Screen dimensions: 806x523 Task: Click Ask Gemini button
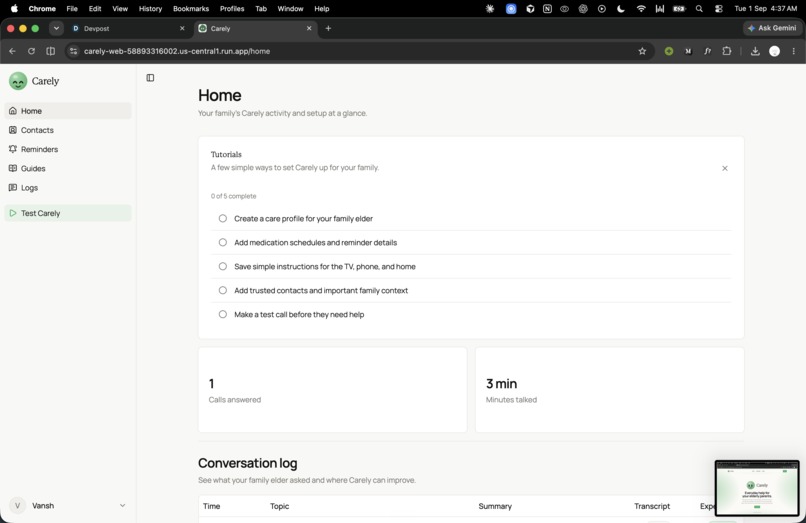772,28
